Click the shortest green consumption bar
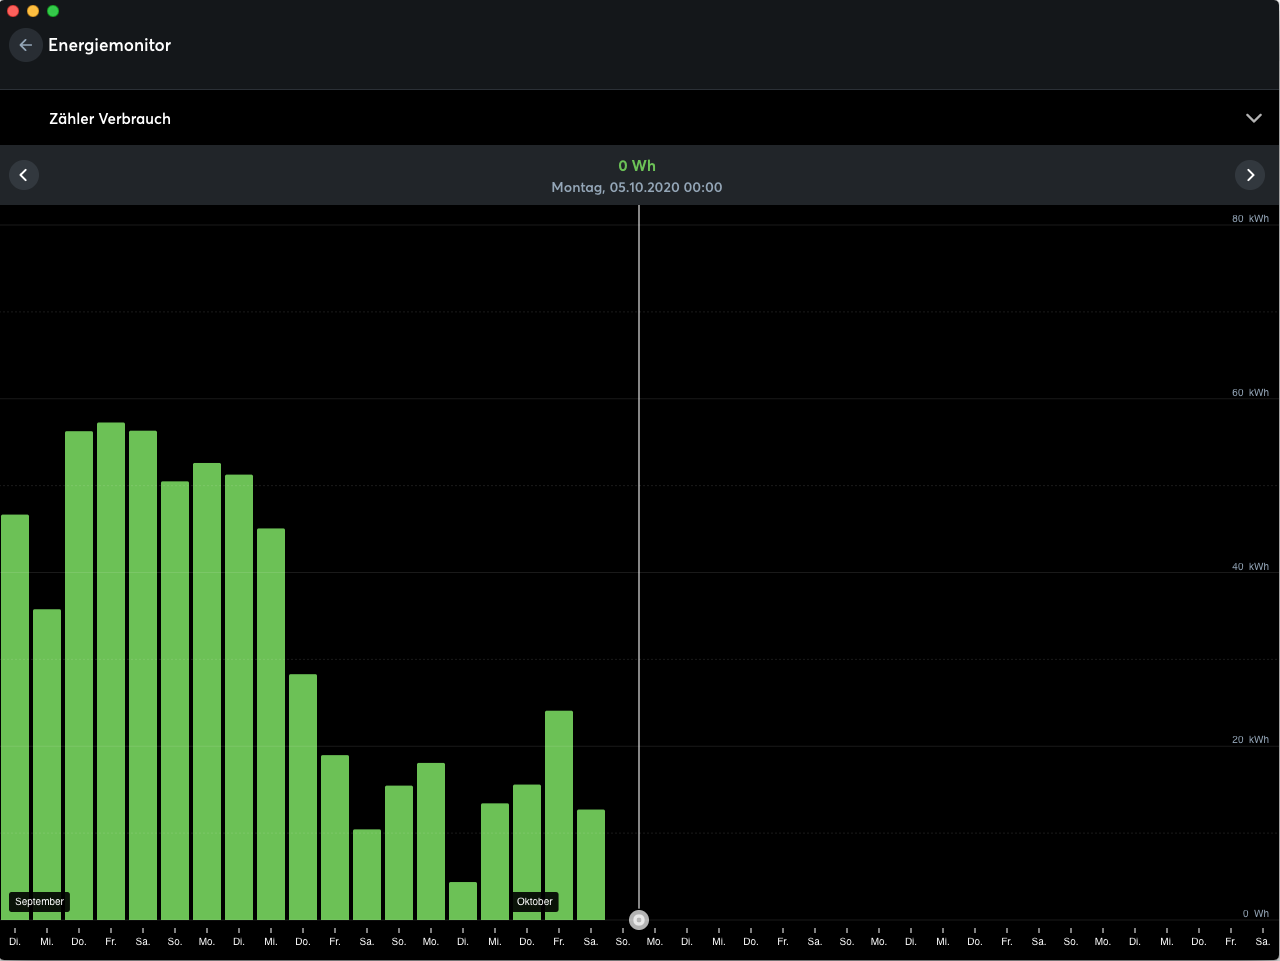Image resolution: width=1280 pixels, height=961 pixels. pyautogui.click(x=463, y=900)
